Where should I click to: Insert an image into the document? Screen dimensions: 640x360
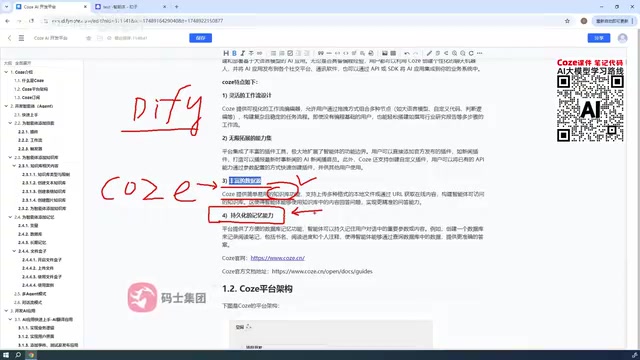(384, 53)
